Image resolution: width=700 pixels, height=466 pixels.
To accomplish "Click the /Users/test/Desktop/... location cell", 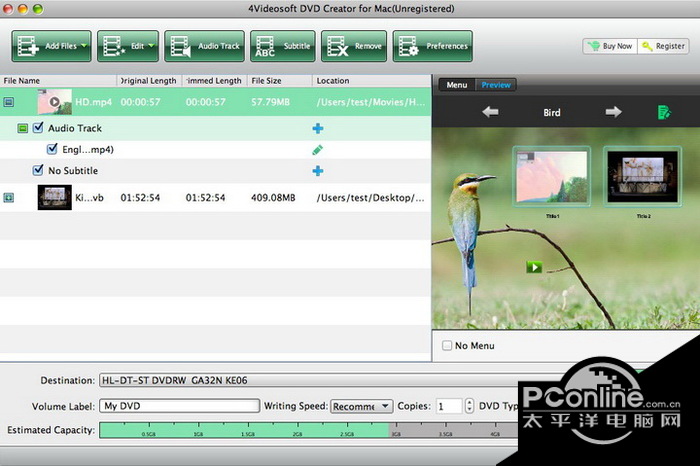I will (371, 197).
